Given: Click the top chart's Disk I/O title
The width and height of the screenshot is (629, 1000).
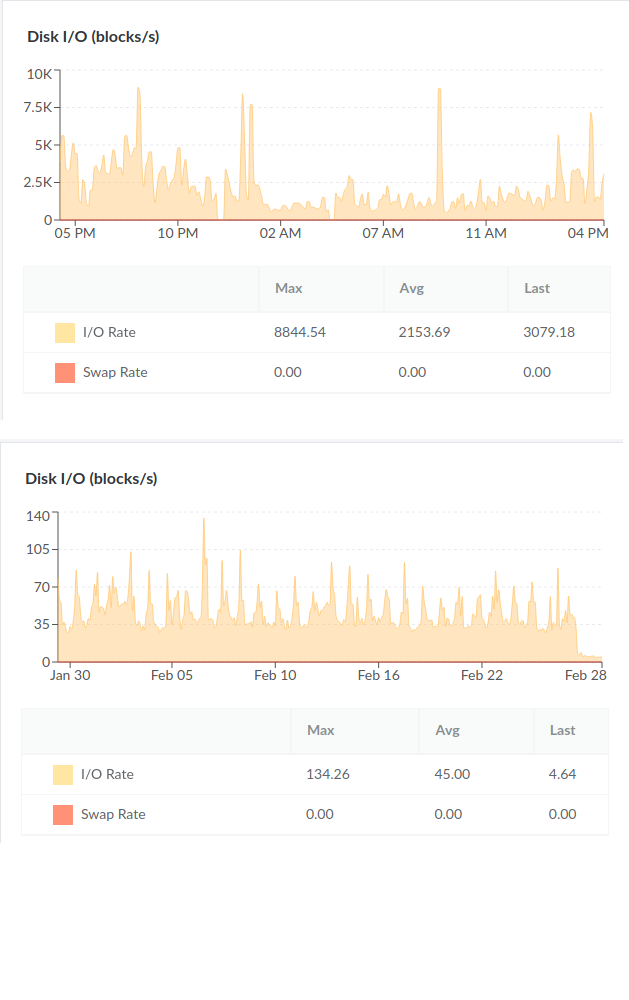Looking at the screenshot, I should click(x=93, y=37).
